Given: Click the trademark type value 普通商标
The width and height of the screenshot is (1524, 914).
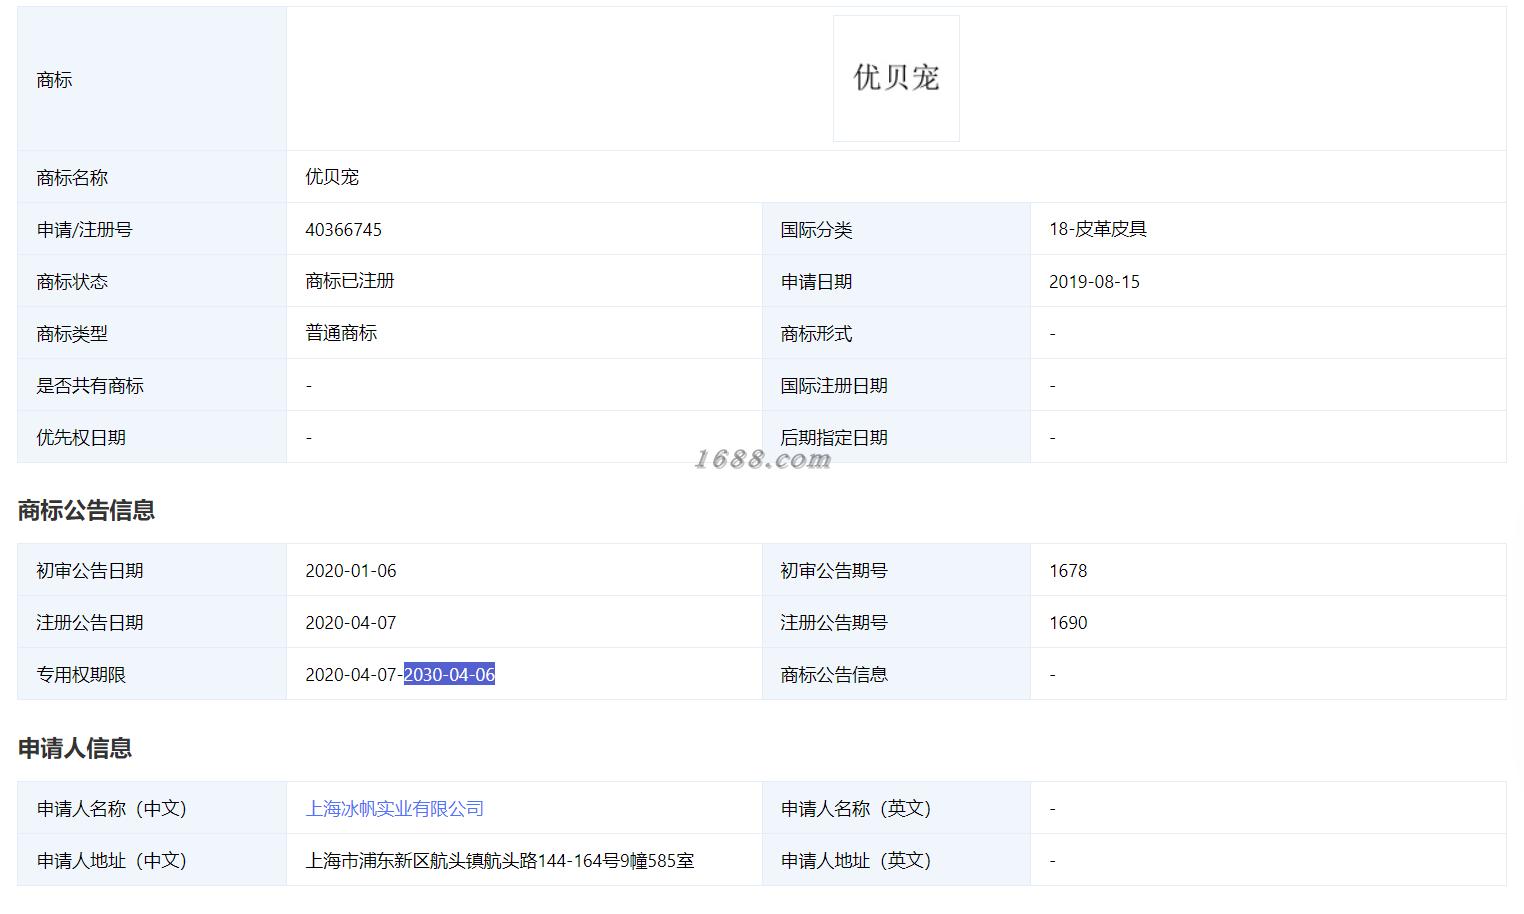Looking at the screenshot, I should (x=341, y=333).
